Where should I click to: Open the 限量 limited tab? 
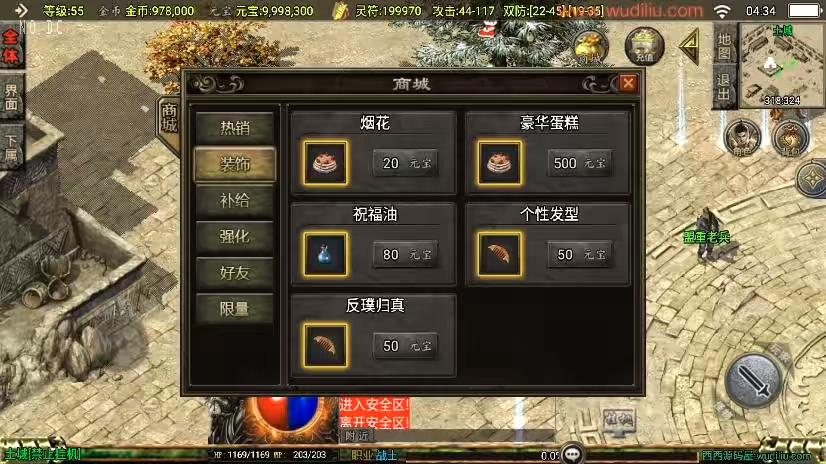[x=234, y=309]
